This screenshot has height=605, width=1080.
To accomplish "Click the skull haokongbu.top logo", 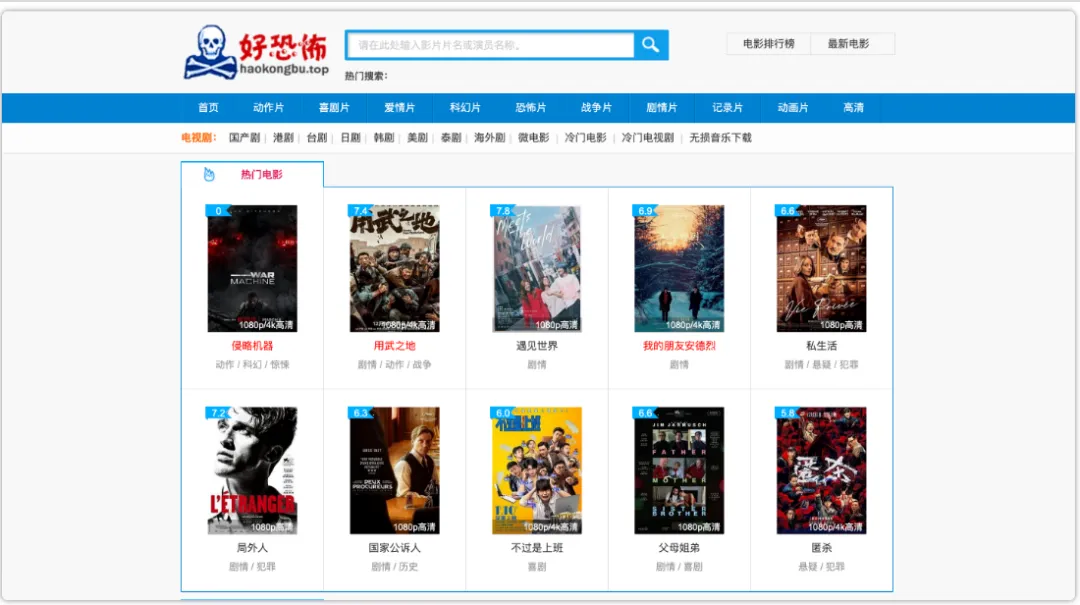I will click(x=256, y=52).
